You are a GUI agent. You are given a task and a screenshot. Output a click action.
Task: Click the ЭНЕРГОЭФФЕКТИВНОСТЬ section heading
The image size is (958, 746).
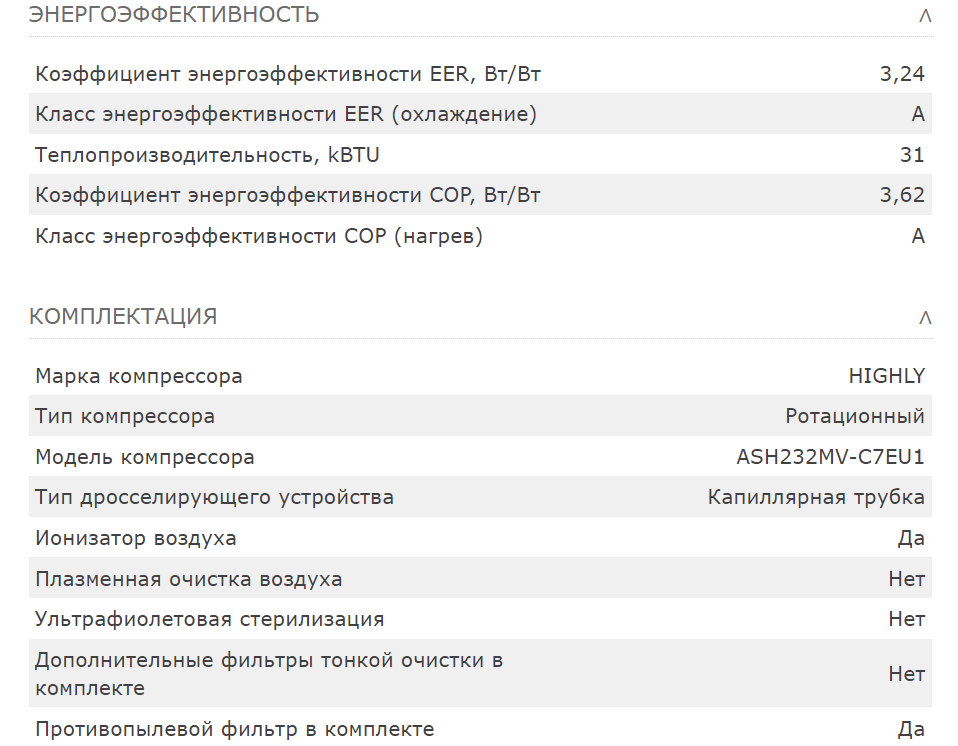click(x=174, y=14)
